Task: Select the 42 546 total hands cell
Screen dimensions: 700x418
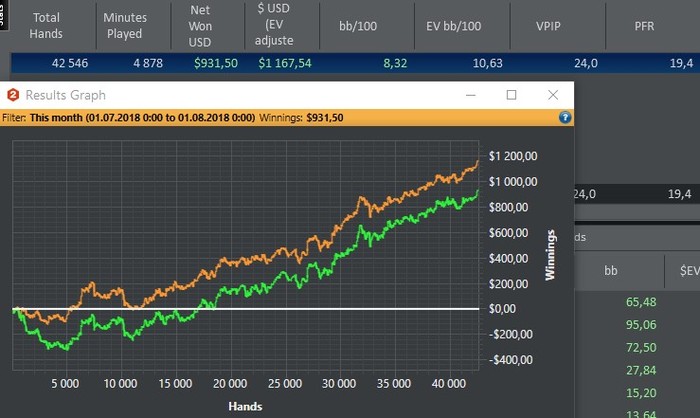Action: coord(70,63)
